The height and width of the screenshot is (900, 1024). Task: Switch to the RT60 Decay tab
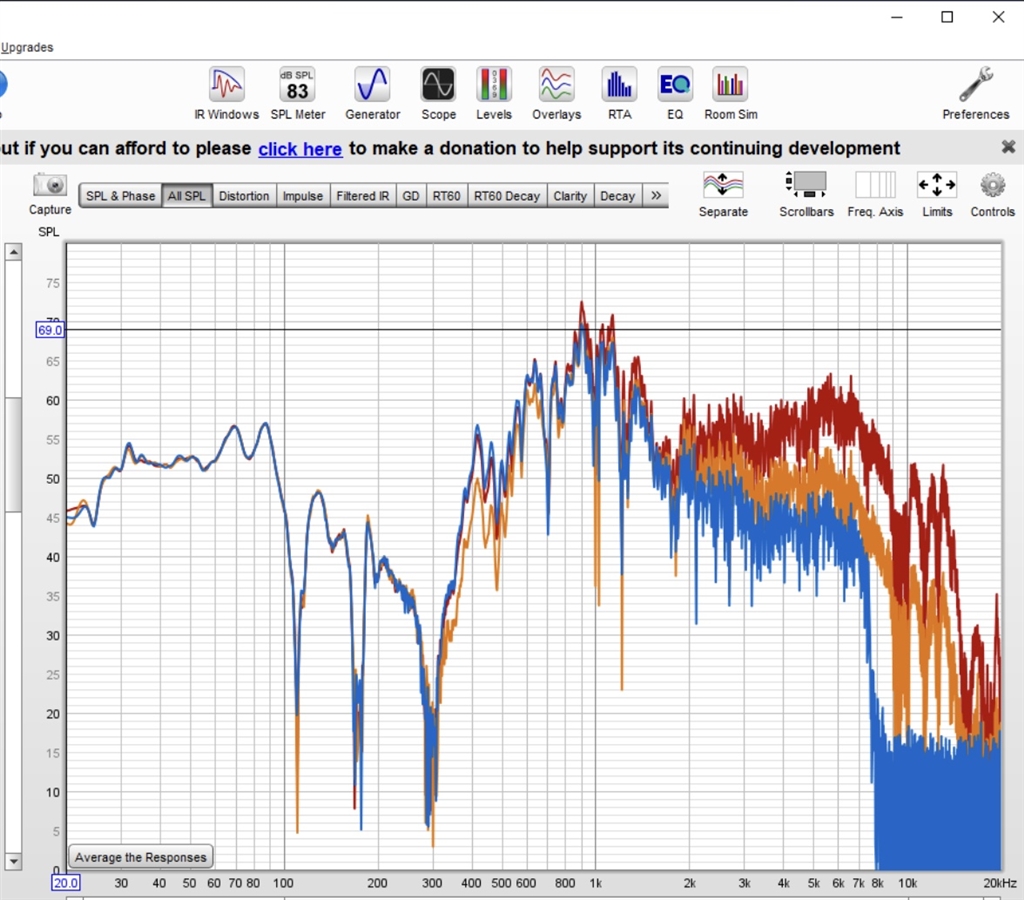507,196
